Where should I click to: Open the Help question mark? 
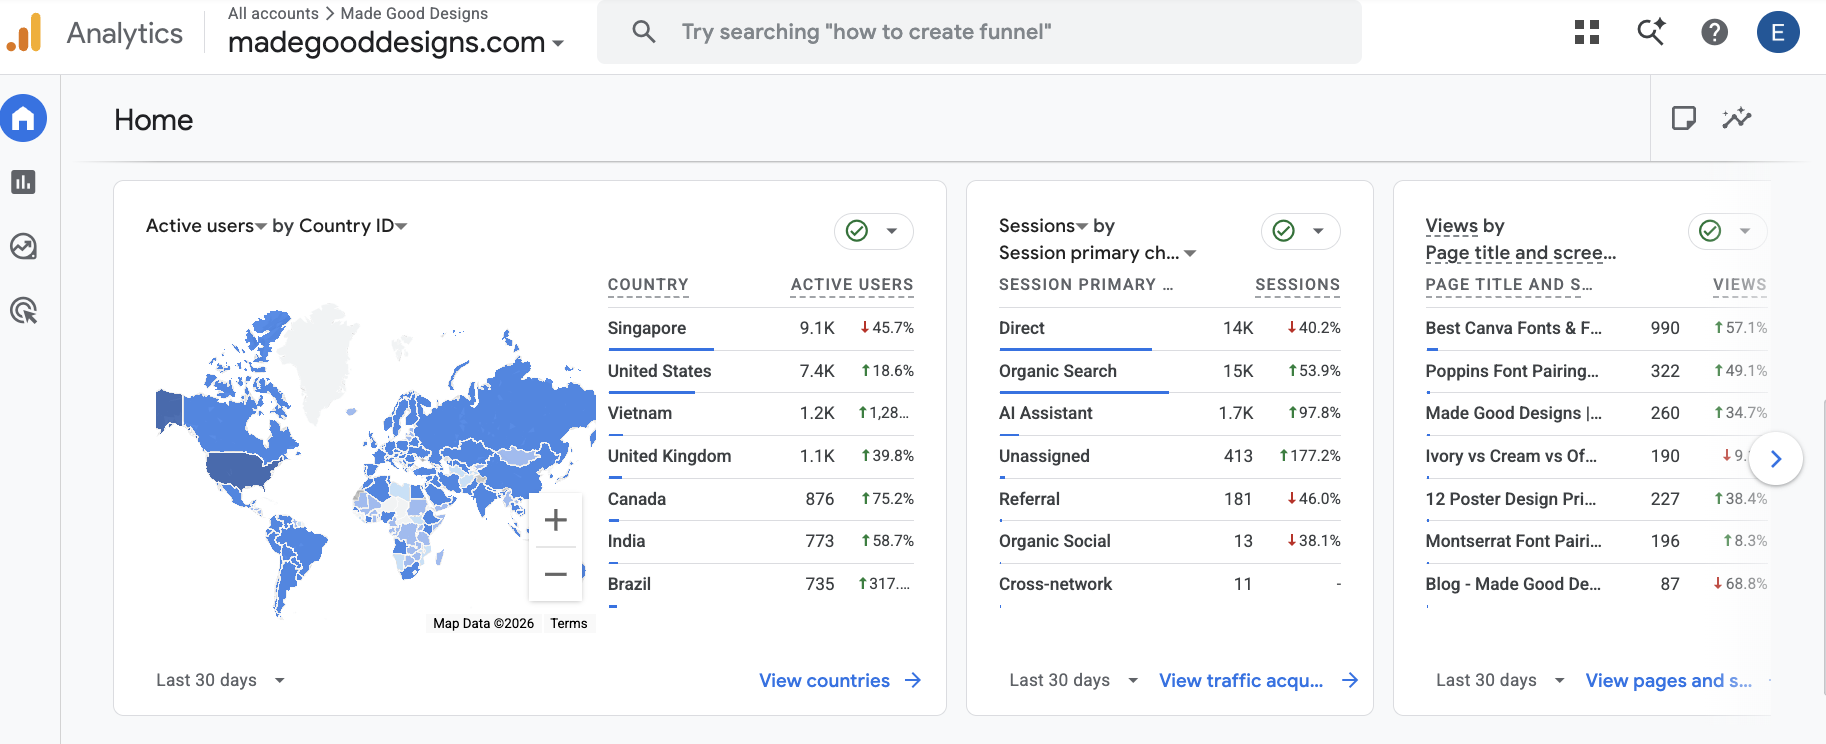[1715, 32]
